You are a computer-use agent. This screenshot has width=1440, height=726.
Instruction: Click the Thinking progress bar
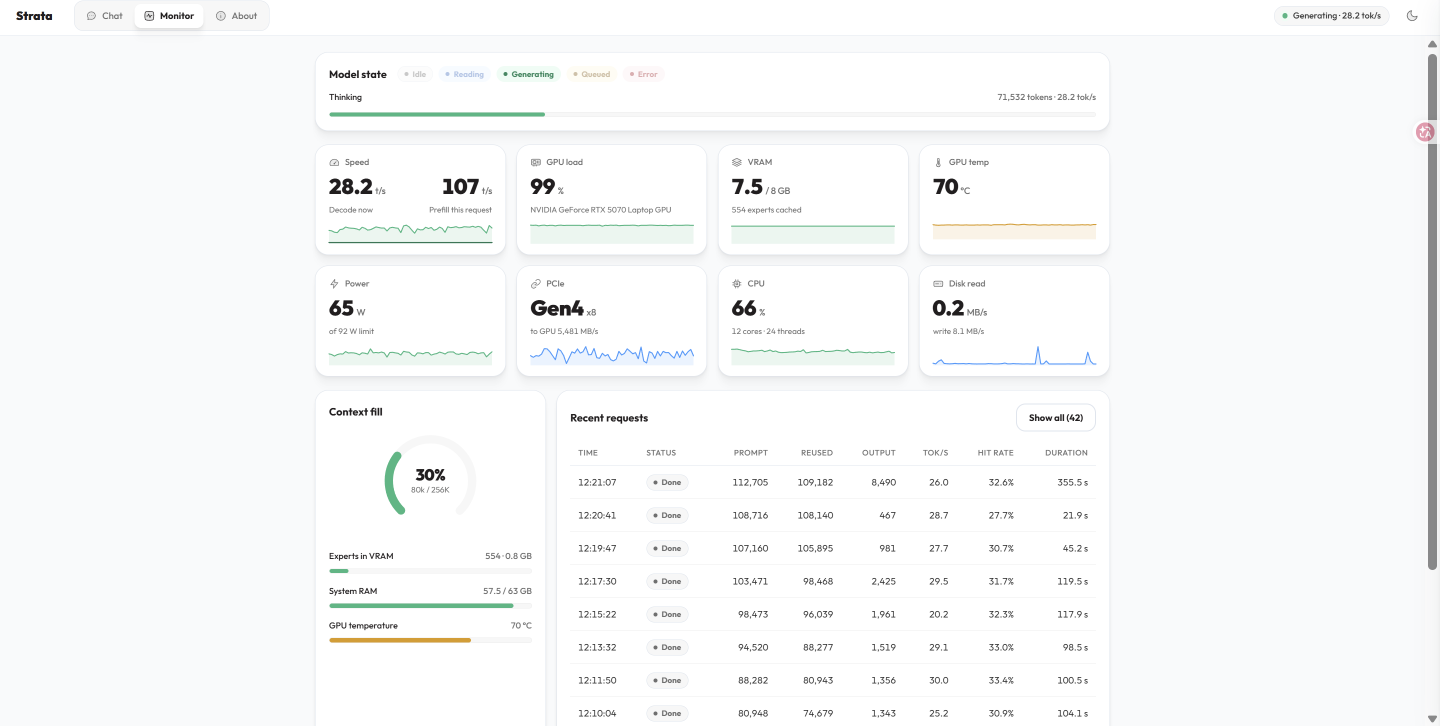[712, 114]
